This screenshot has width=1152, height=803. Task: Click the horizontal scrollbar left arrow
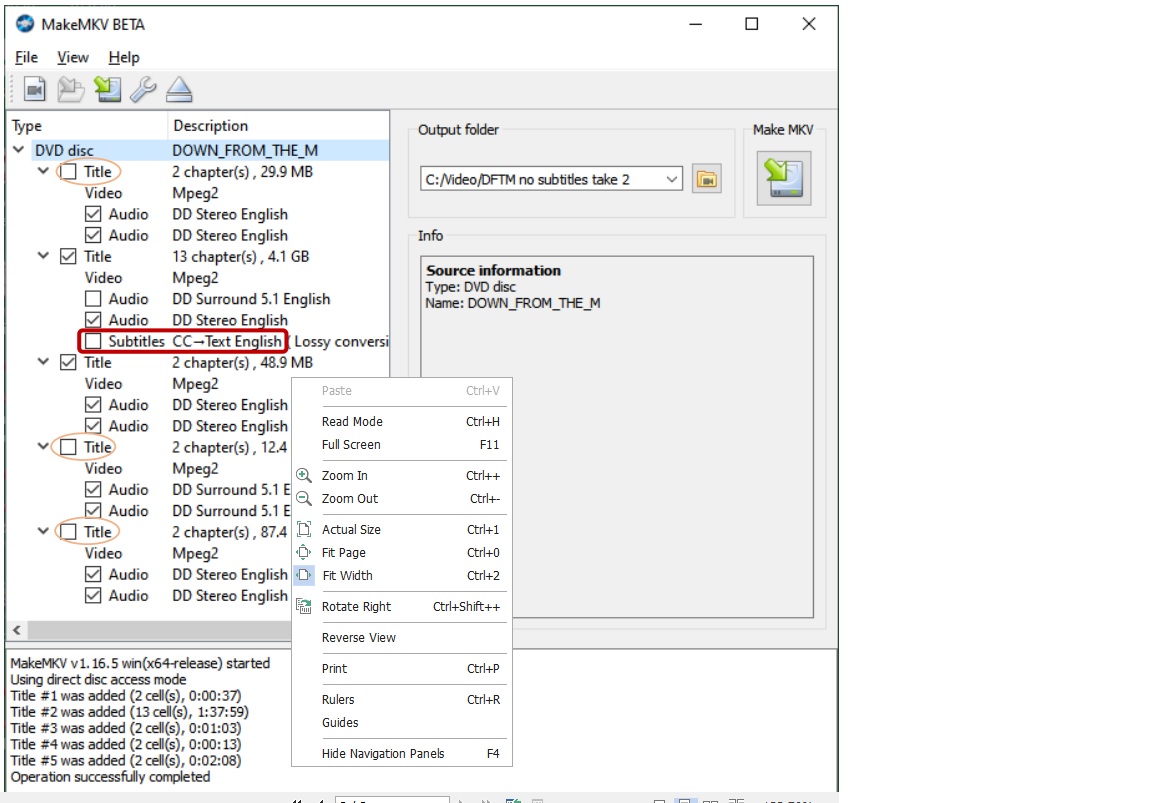(16, 631)
